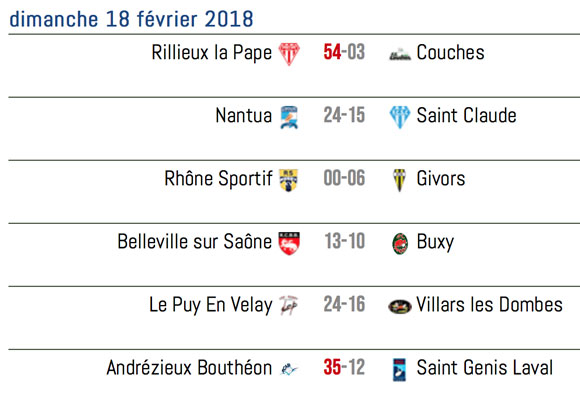Click the Villars les Dombes oval logo
The height and width of the screenshot is (397, 580).
[x=400, y=306]
